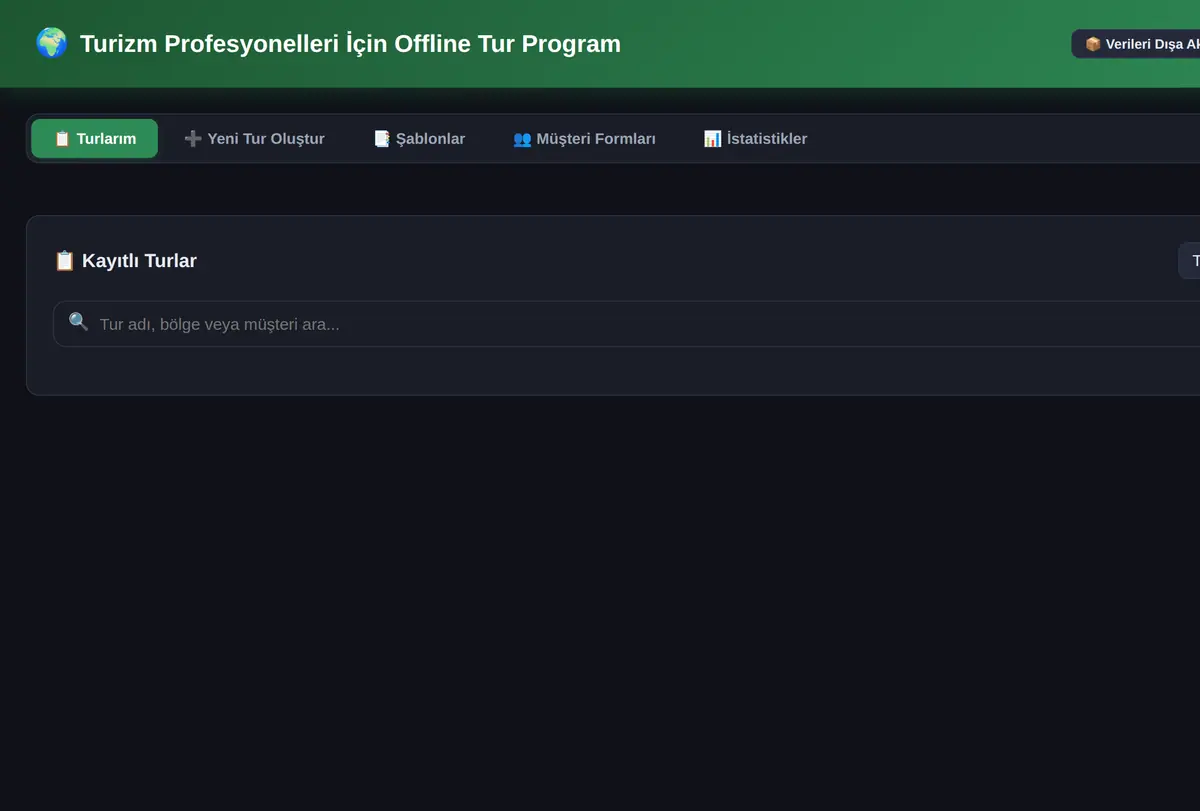Screen dimensions: 1200x811
Task: Switch to Yeni Tur Oluştur tab
Action: coord(254,139)
